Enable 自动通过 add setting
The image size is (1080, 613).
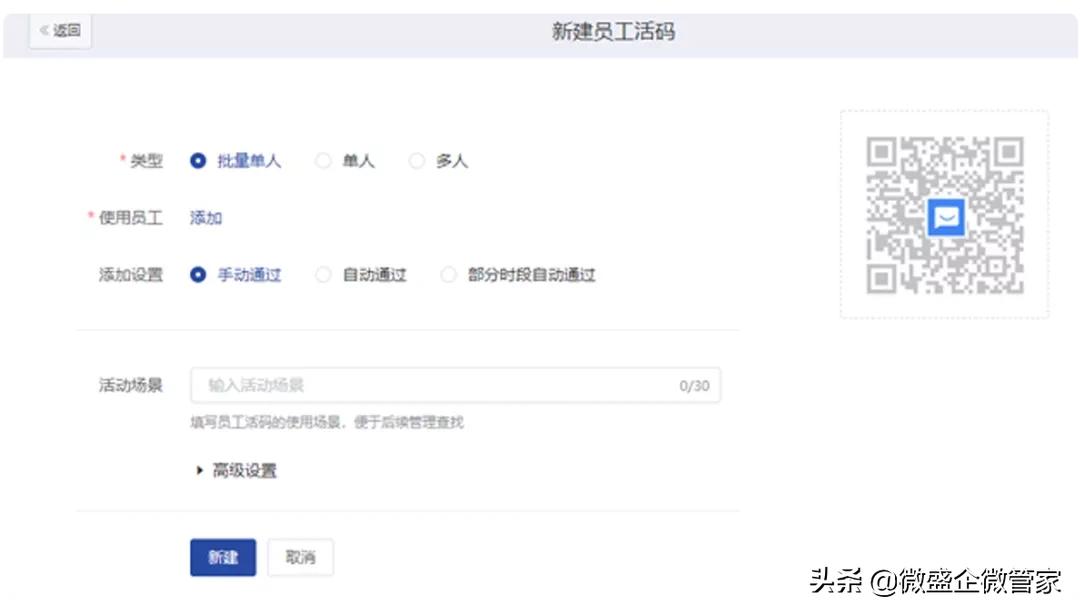[x=323, y=275]
